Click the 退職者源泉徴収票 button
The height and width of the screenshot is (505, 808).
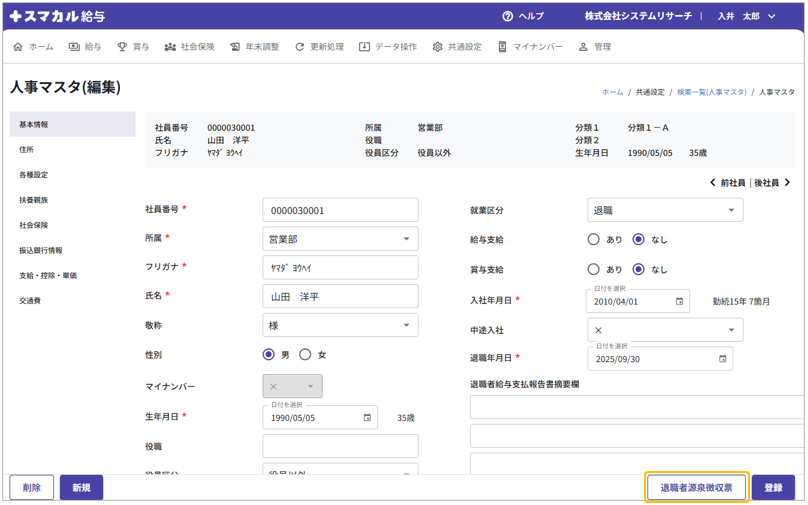696,488
